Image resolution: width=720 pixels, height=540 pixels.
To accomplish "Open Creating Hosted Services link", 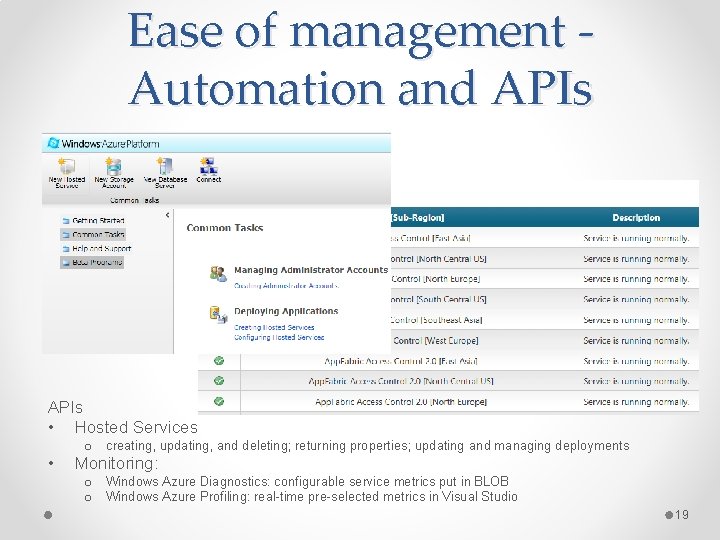I will coord(274,327).
